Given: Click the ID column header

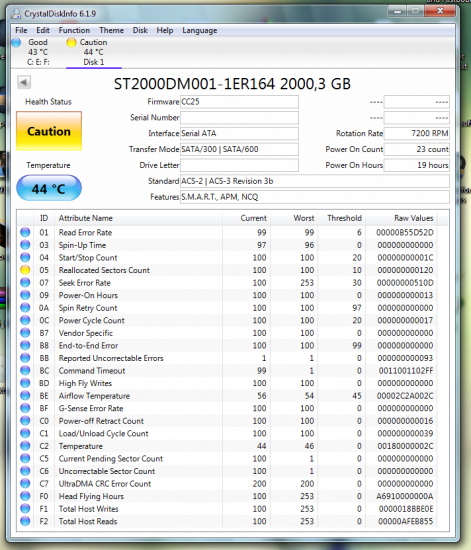Looking at the screenshot, I should pyautogui.click(x=44, y=218).
